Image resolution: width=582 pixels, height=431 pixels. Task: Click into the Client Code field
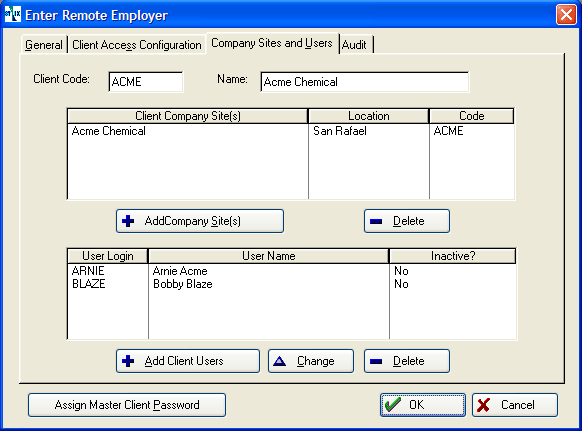pos(146,82)
